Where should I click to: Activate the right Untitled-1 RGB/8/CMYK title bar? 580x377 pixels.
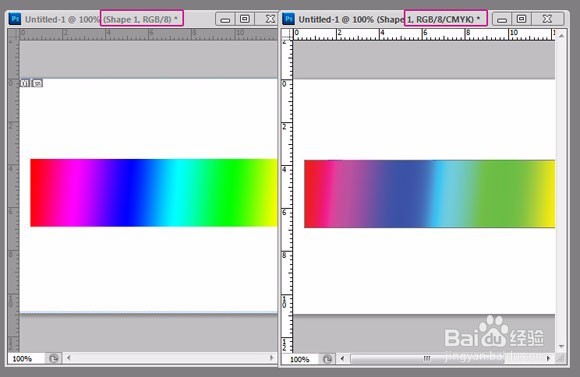389,19
